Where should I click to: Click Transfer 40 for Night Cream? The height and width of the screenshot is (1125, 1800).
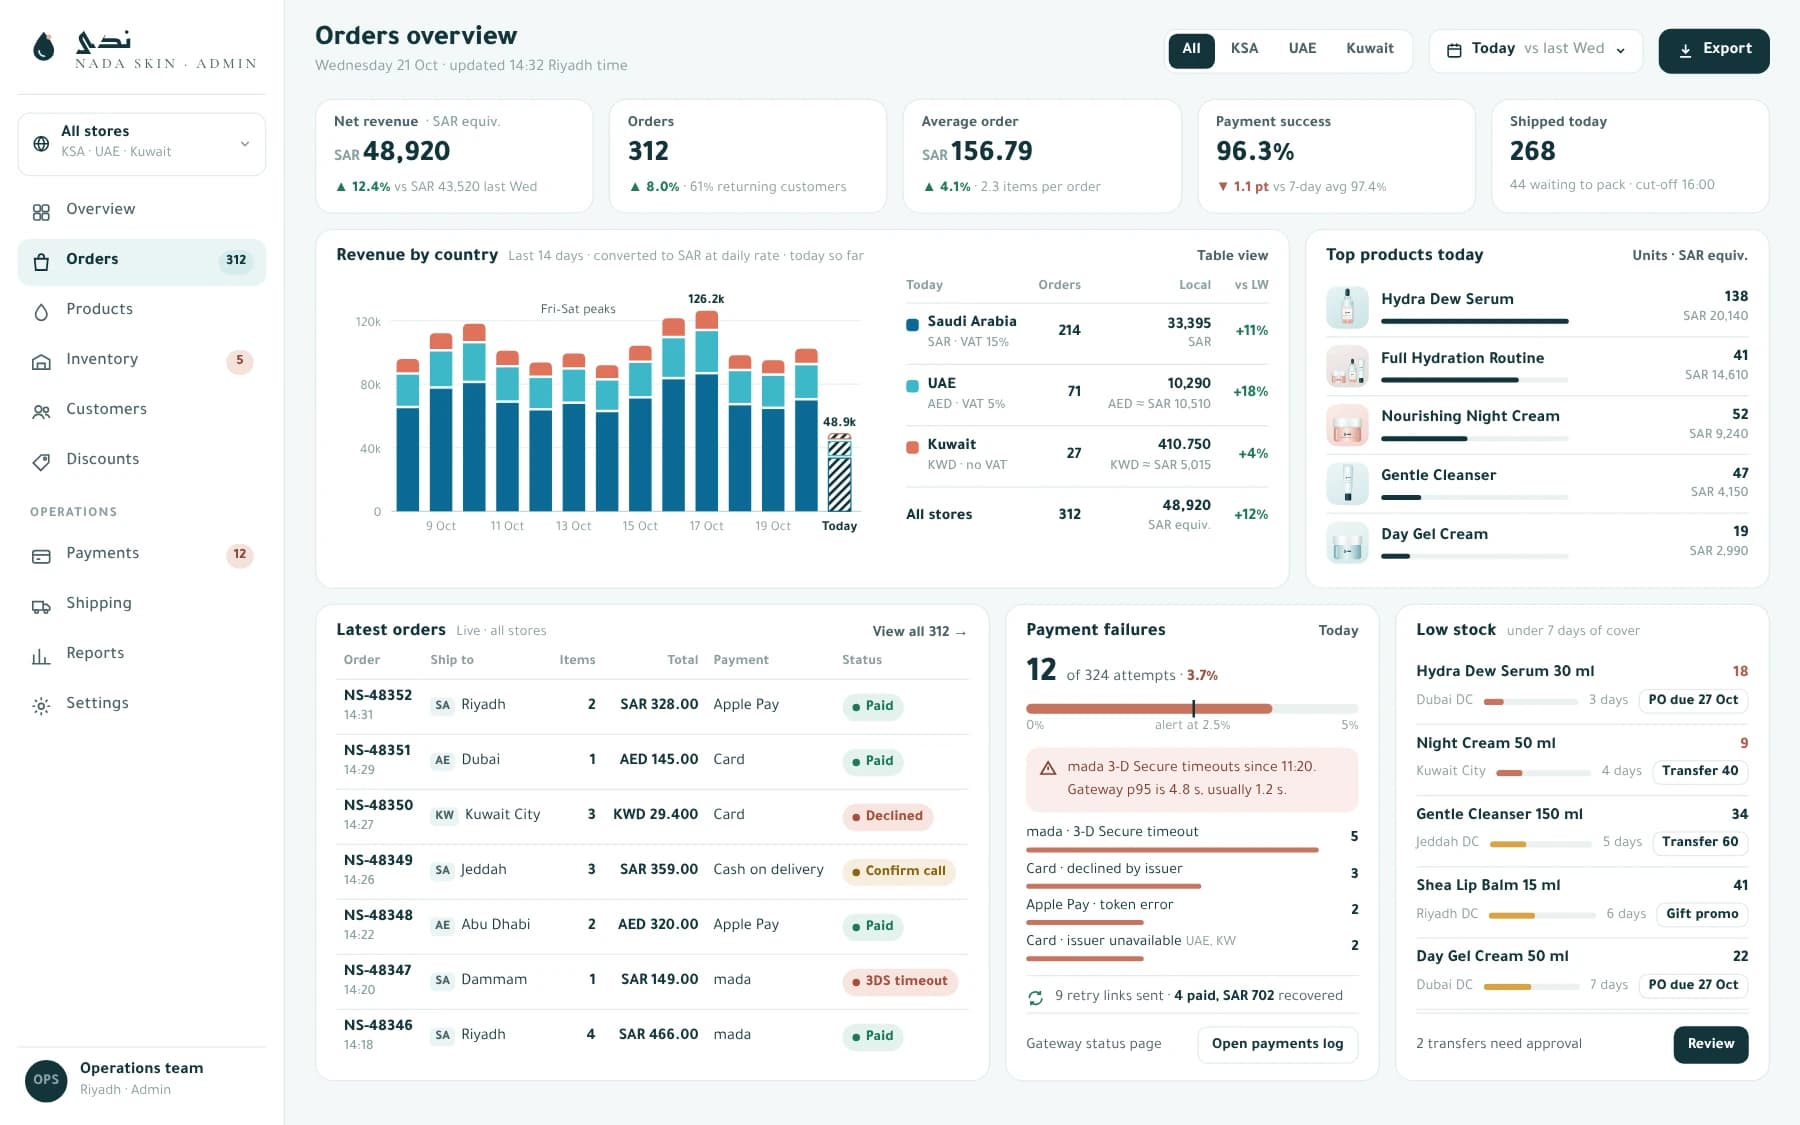(x=1699, y=772)
